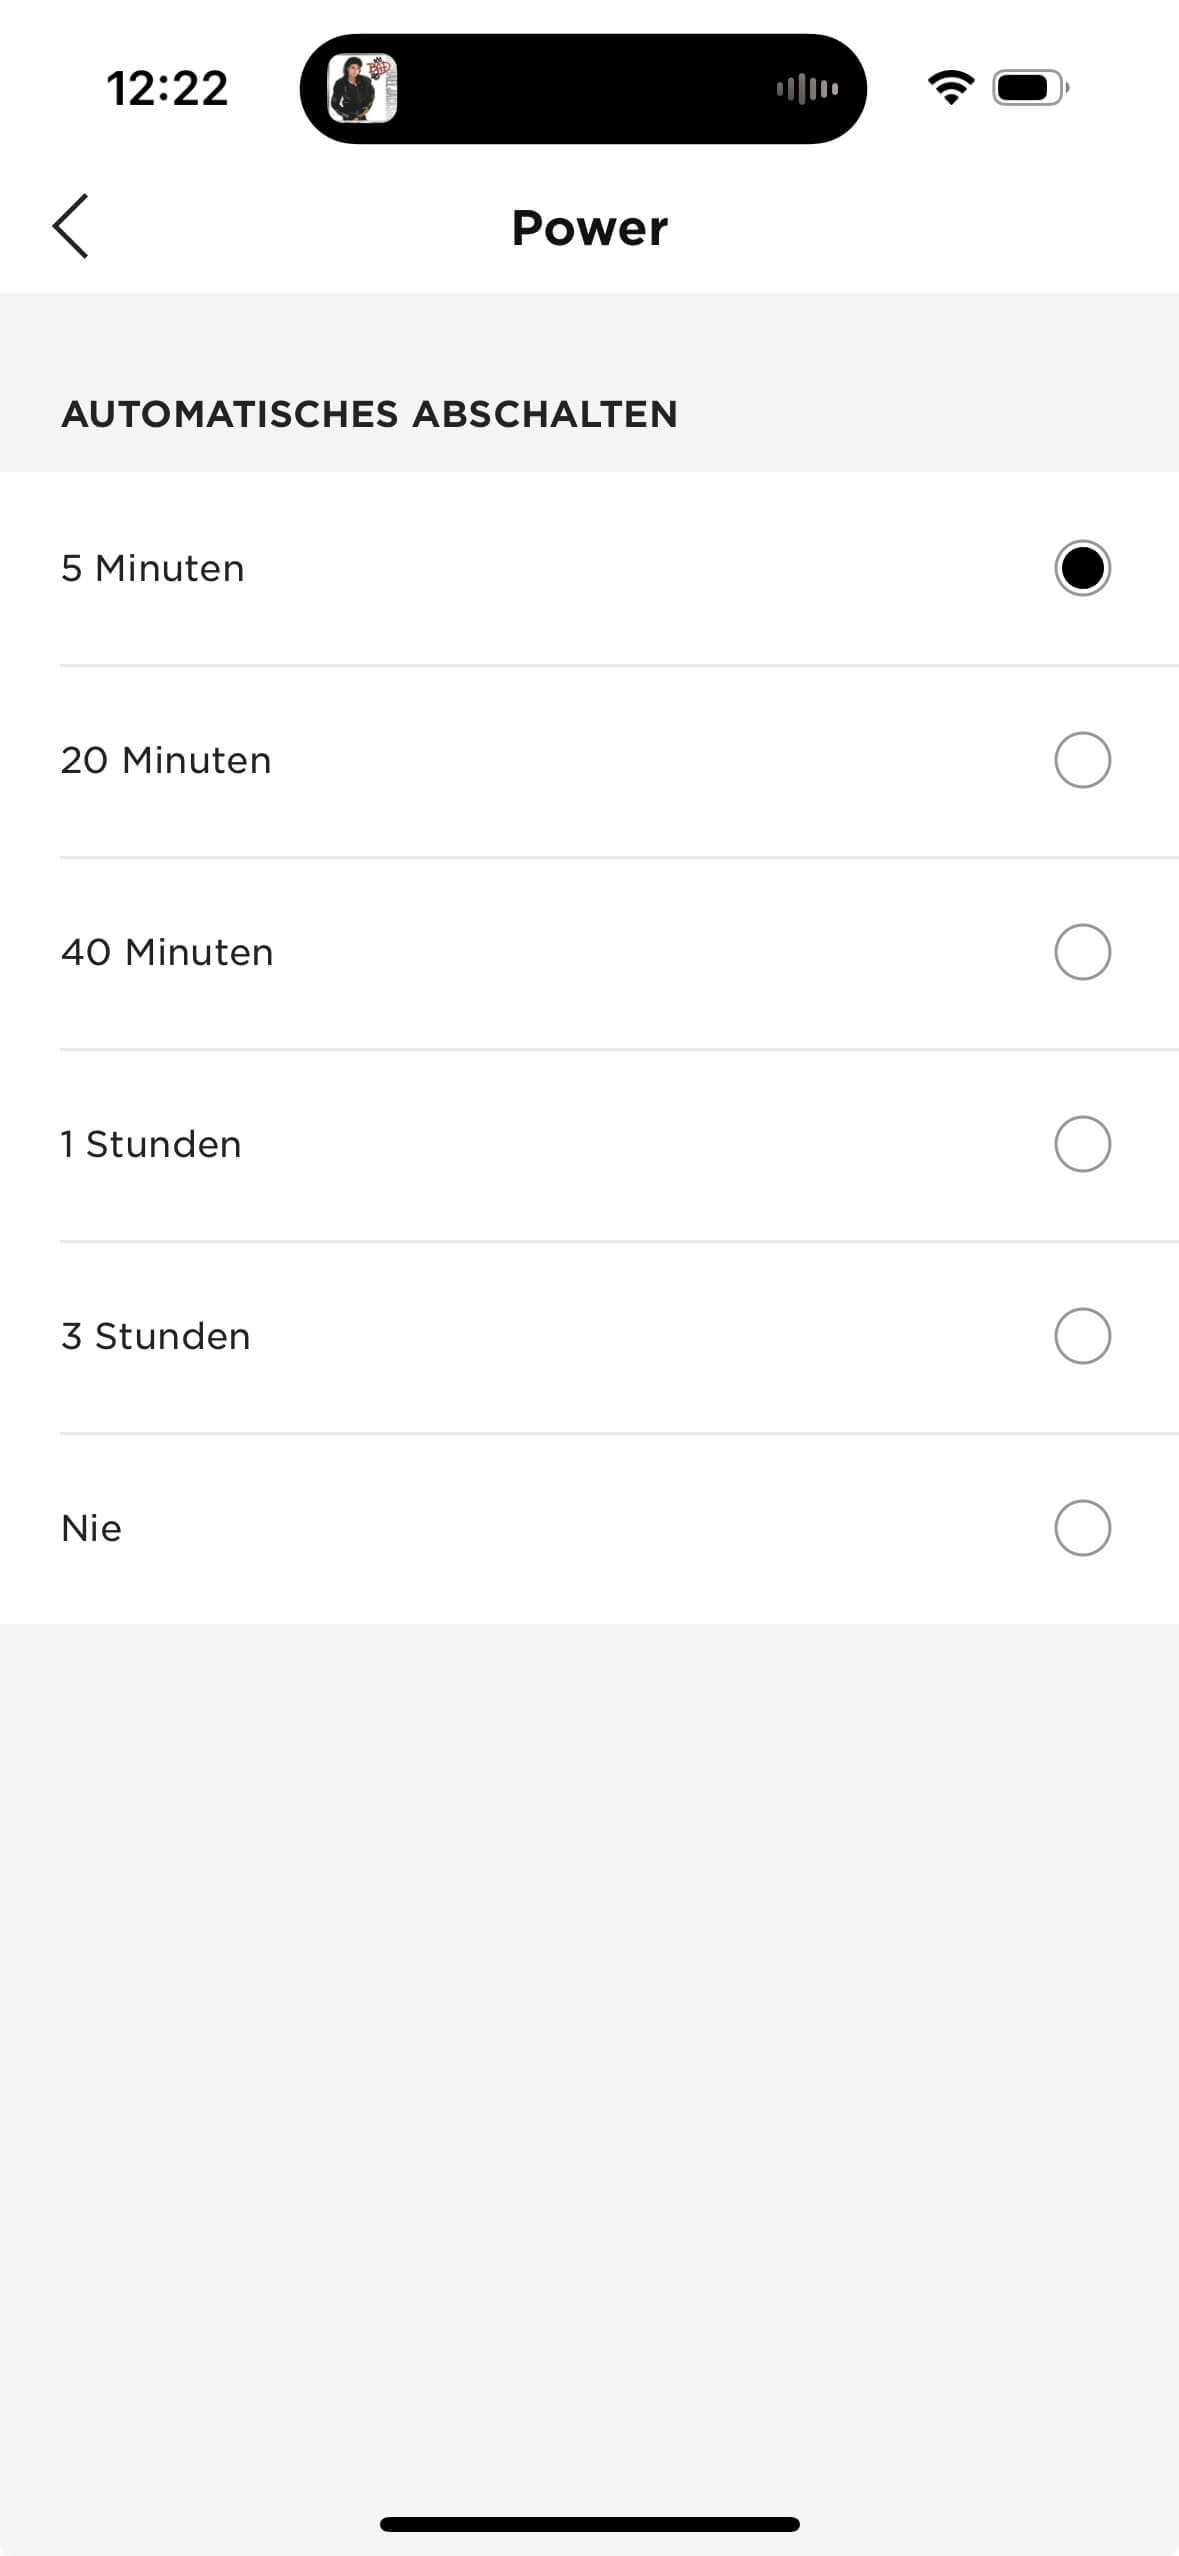
Task: Tap the "1 Stunden" option label
Action: (x=151, y=1144)
